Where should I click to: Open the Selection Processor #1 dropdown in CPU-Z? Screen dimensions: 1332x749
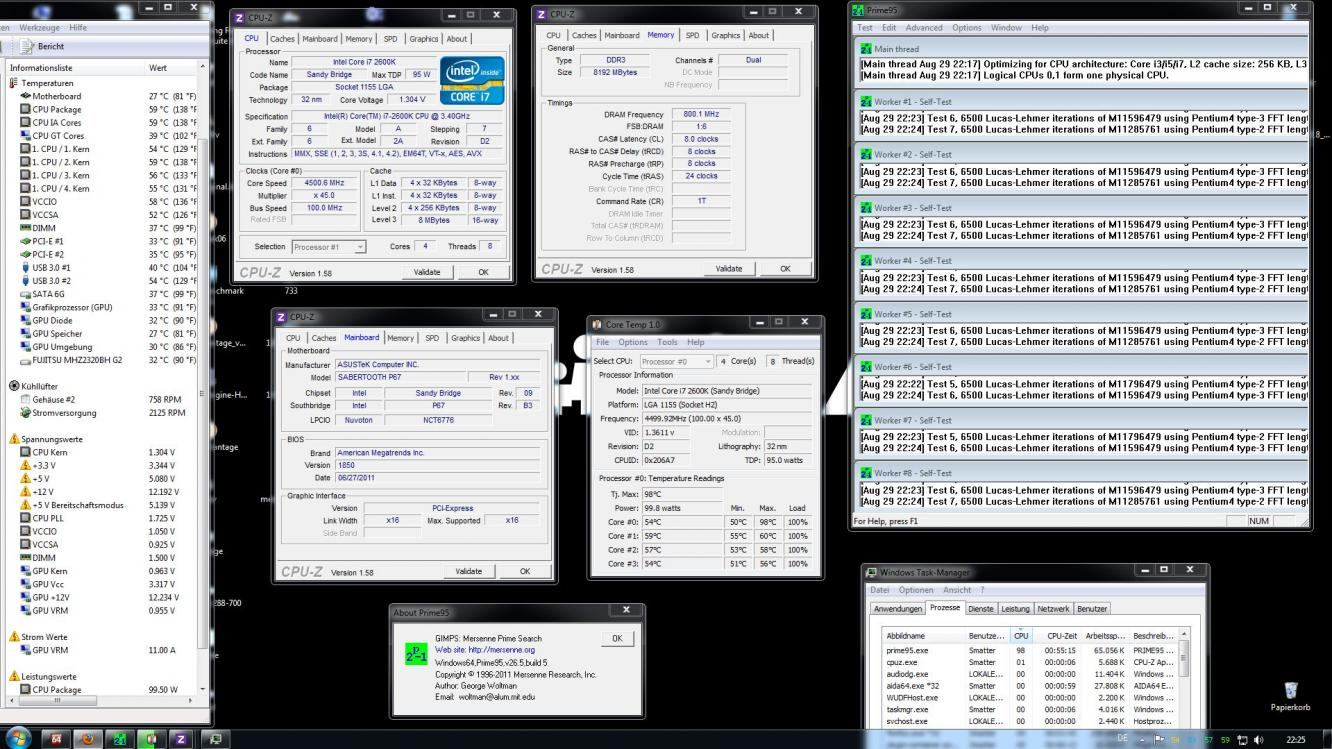tap(329, 246)
